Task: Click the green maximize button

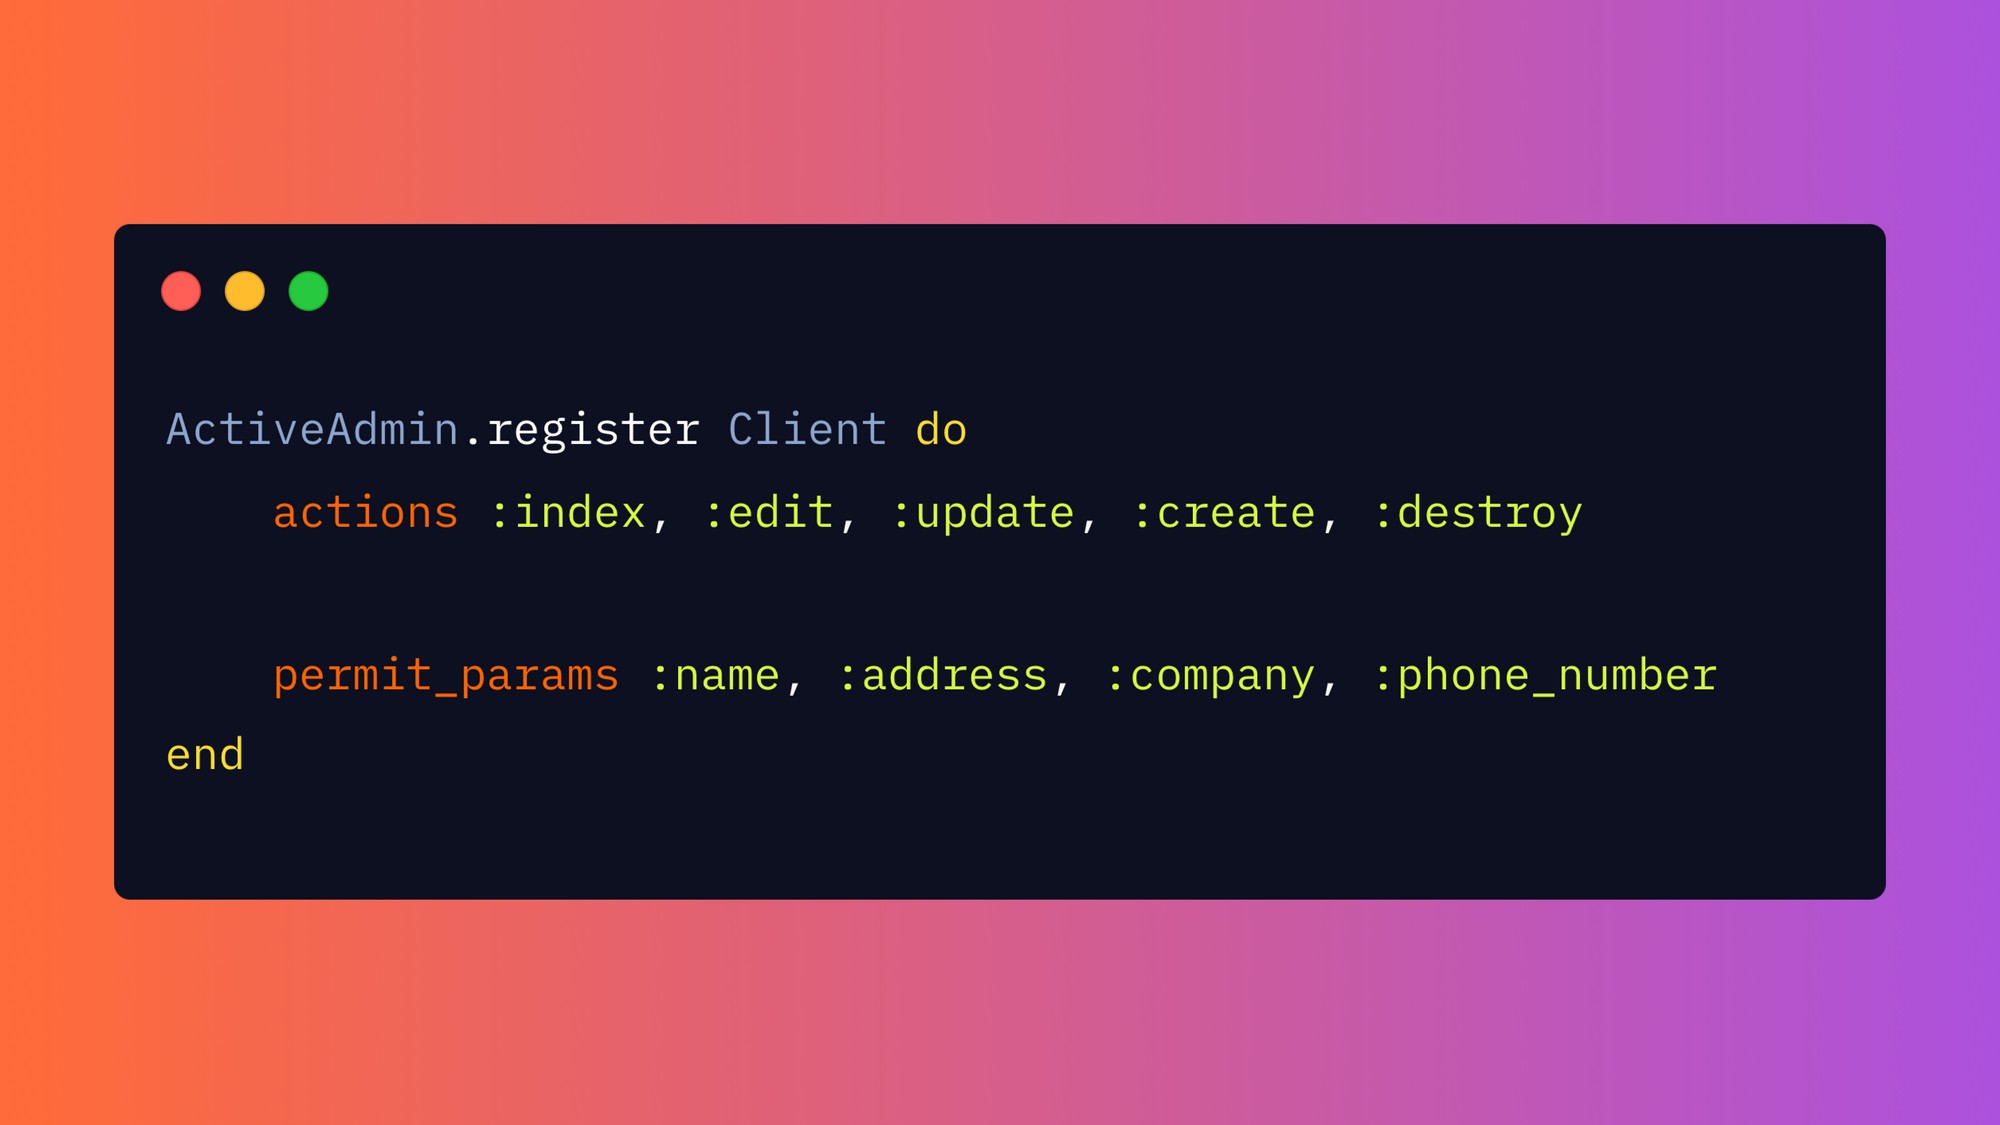Action: [x=308, y=291]
